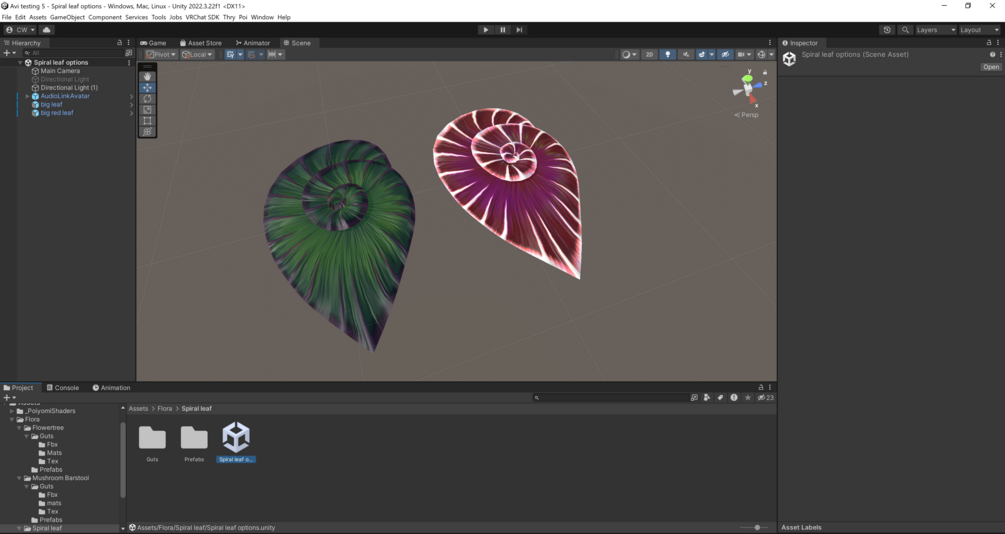This screenshot has width=1005, height=534.
Task: Open Project search window icon
Action: pos(694,397)
